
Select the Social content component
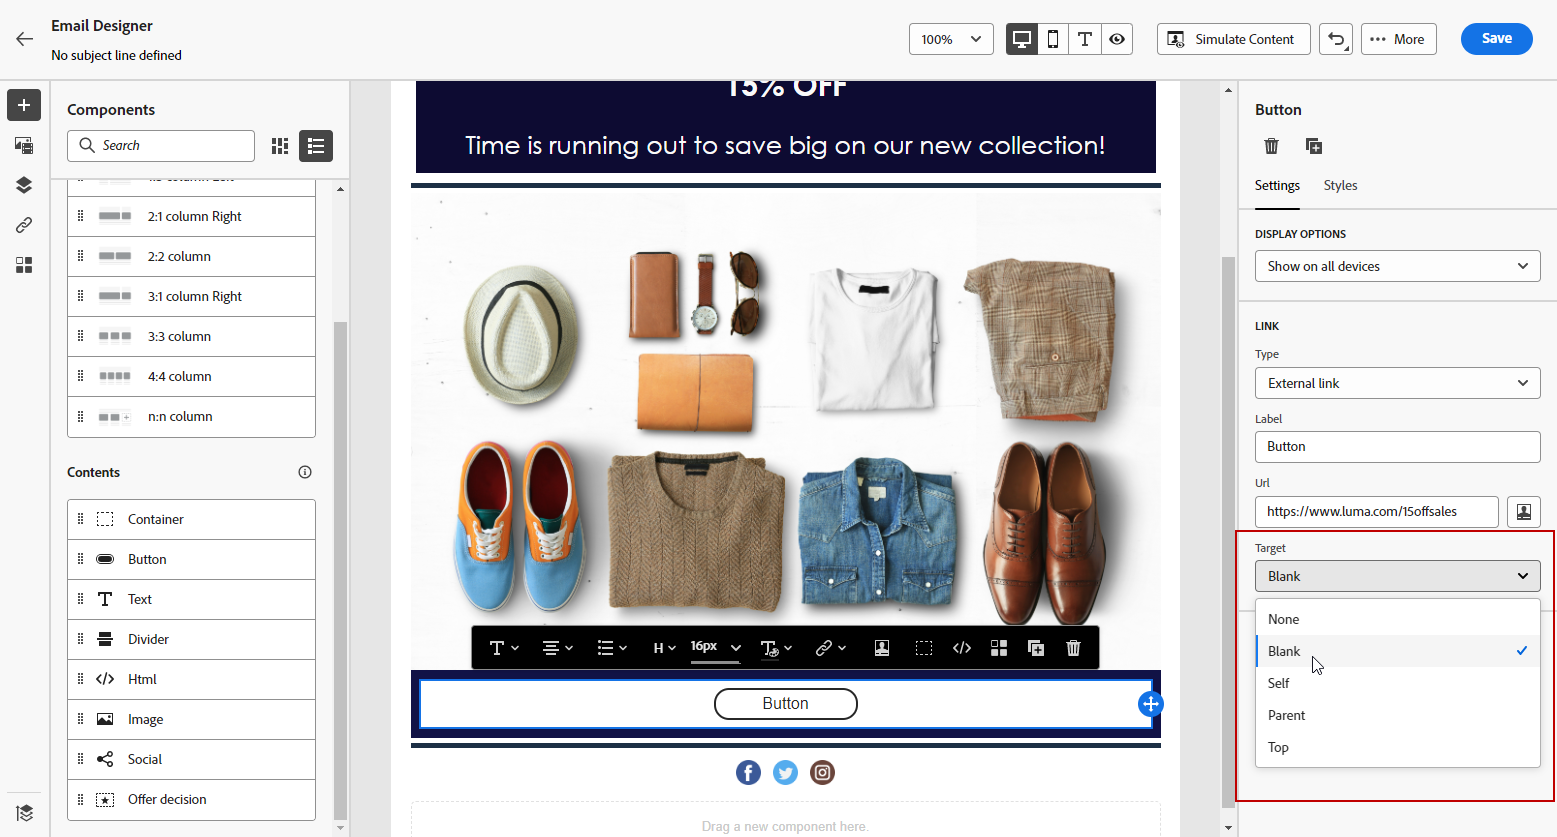[191, 760]
